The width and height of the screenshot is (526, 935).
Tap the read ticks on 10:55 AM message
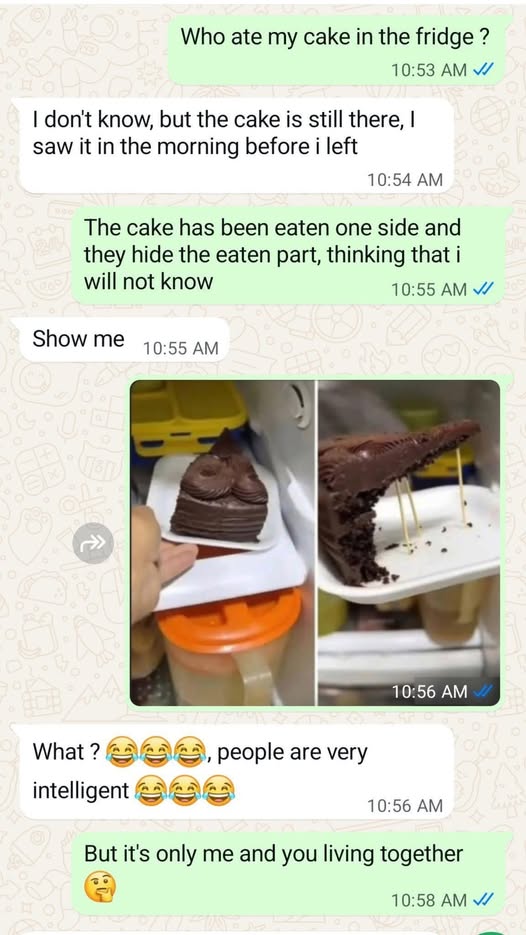coord(482,289)
